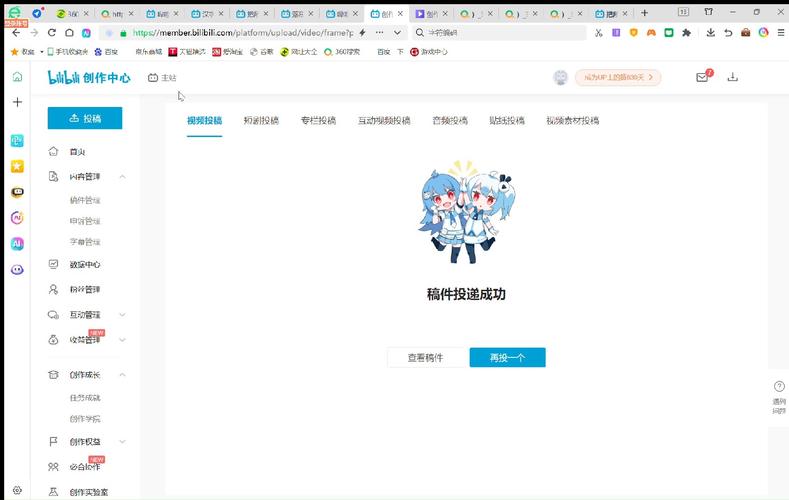Click the header download icon
This screenshot has width=789, height=500.
tap(733, 77)
